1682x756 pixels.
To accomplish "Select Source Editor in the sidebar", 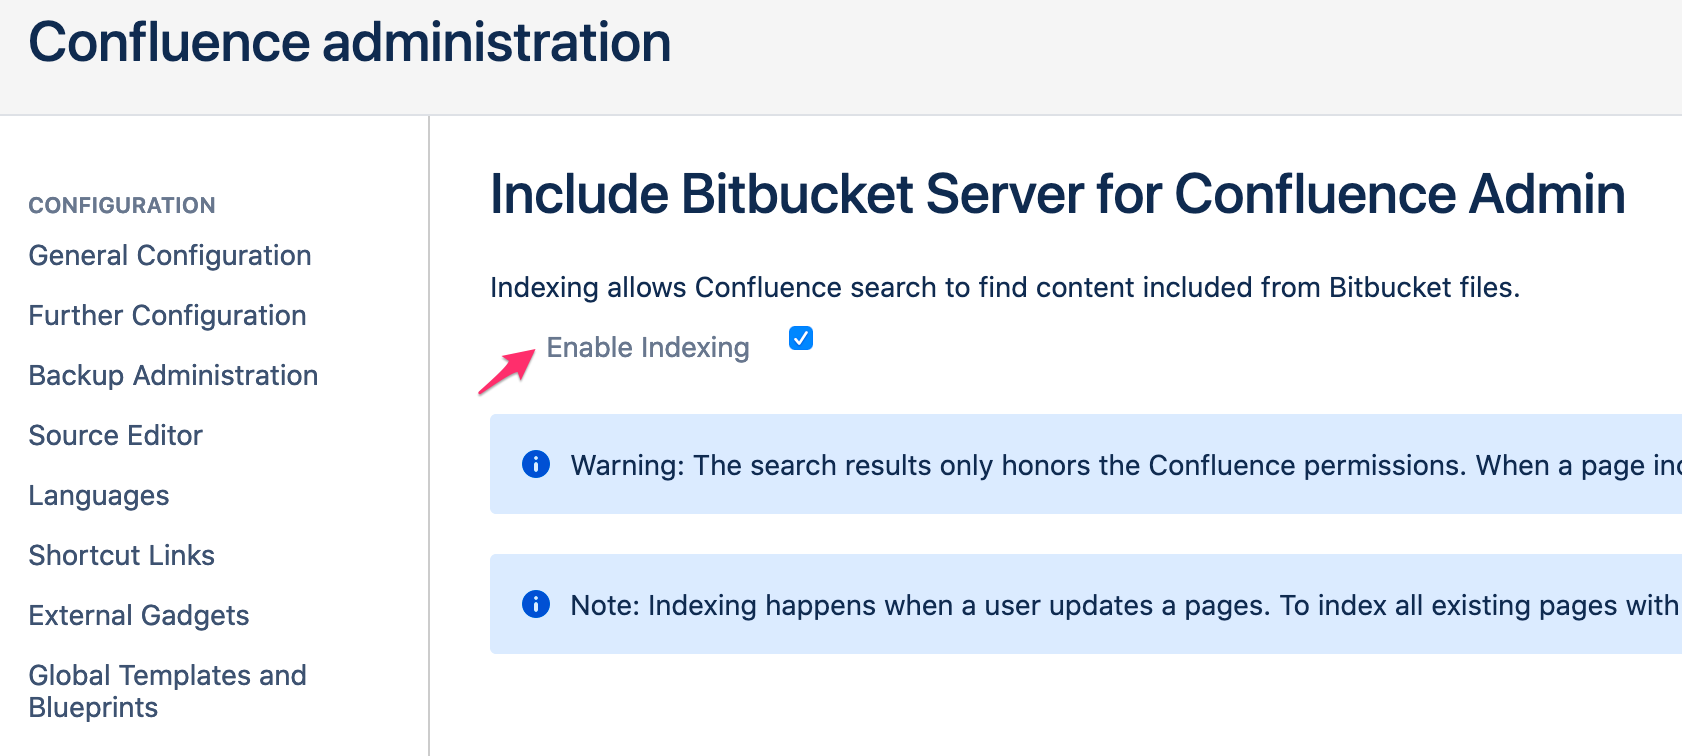I will click(116, 435).
